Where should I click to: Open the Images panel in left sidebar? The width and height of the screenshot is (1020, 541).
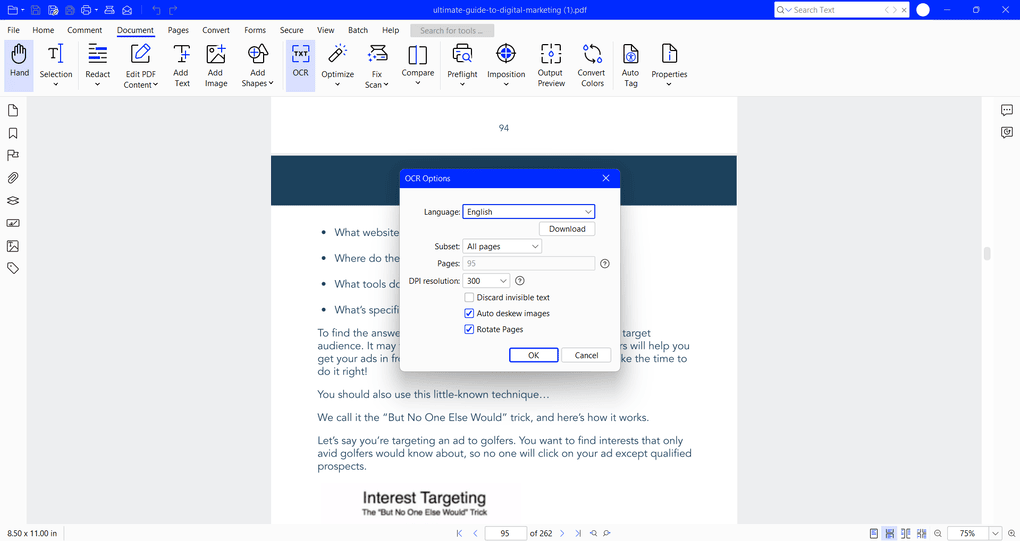point(12,246)
